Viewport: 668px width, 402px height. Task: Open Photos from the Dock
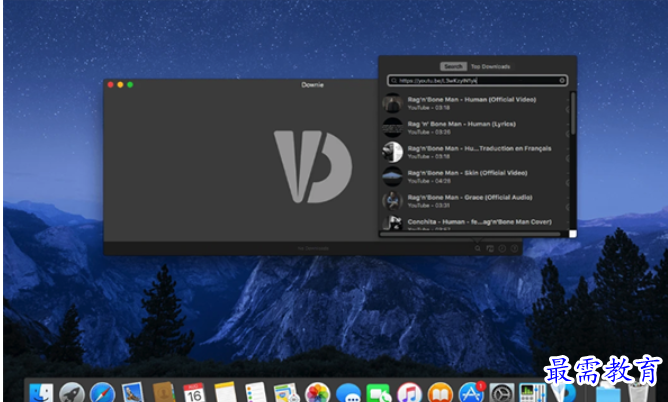click(x=317, y=393)
